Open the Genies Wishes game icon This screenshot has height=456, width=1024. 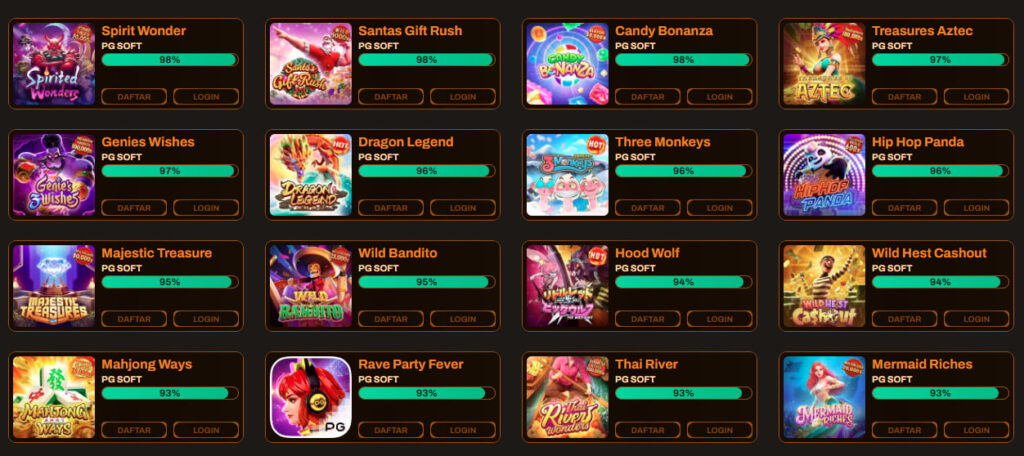(54, 175)
